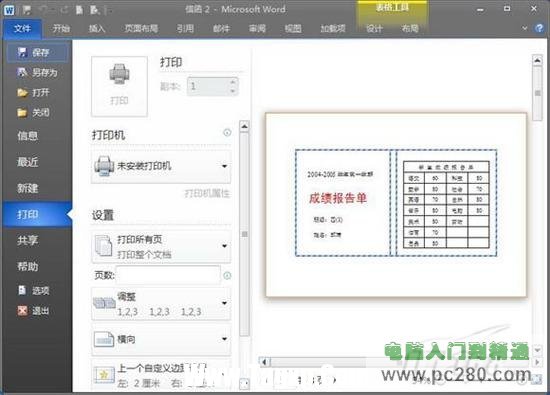The image size is (550, 395).
Task: Open the File tab
Action: tap(22, 28)
